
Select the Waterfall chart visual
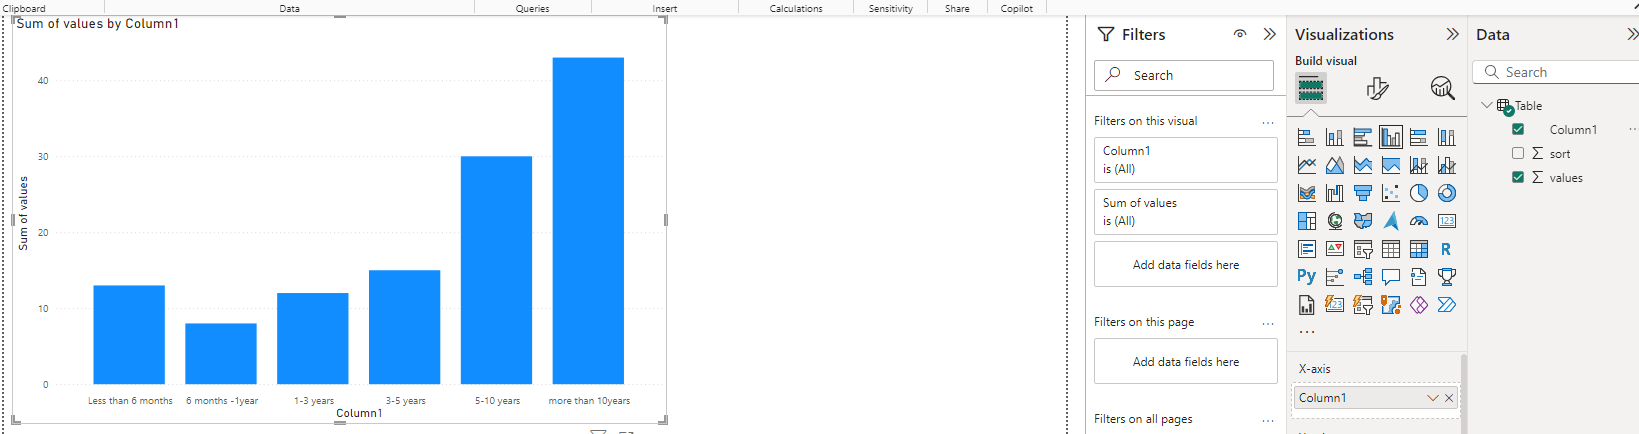(1335, 193)
